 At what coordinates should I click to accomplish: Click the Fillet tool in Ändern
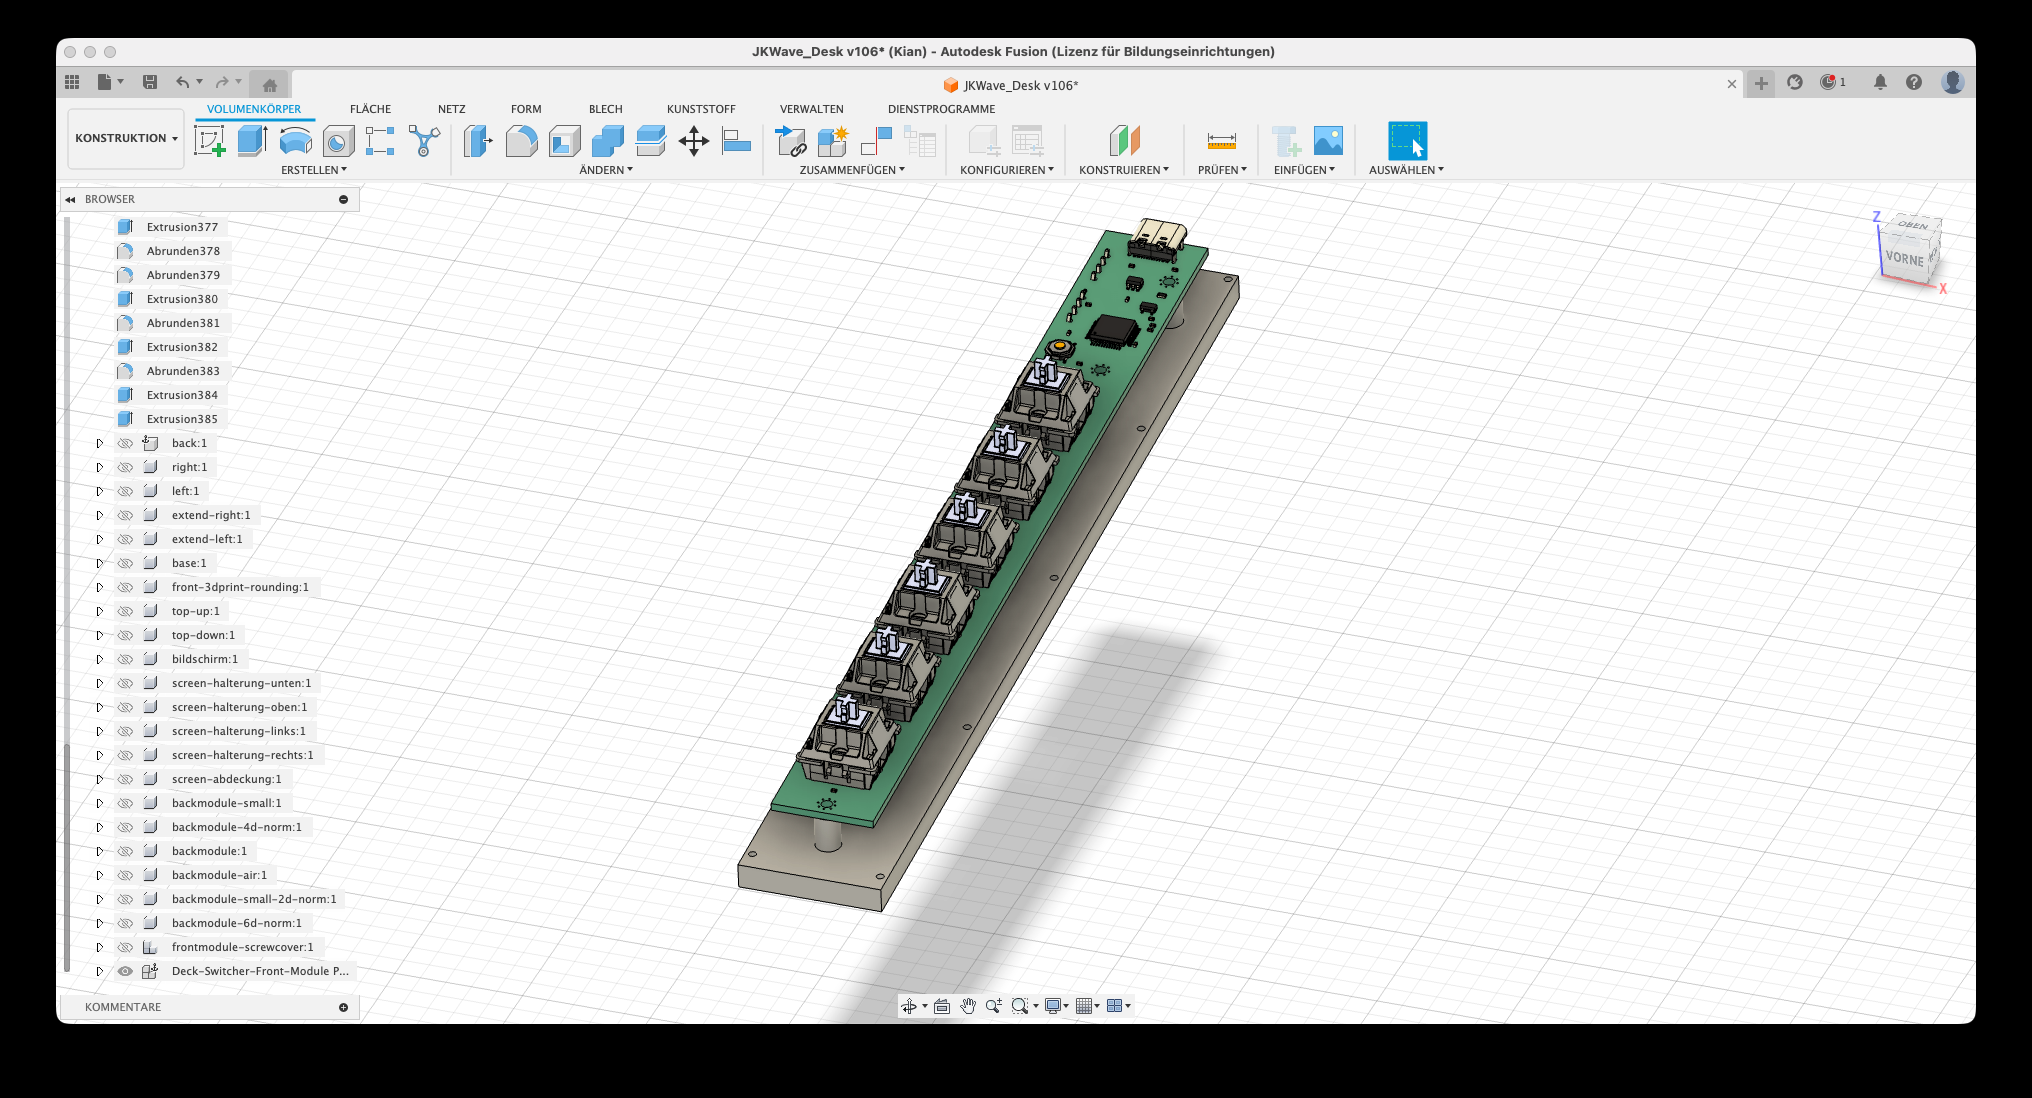(x=521, y=141)
